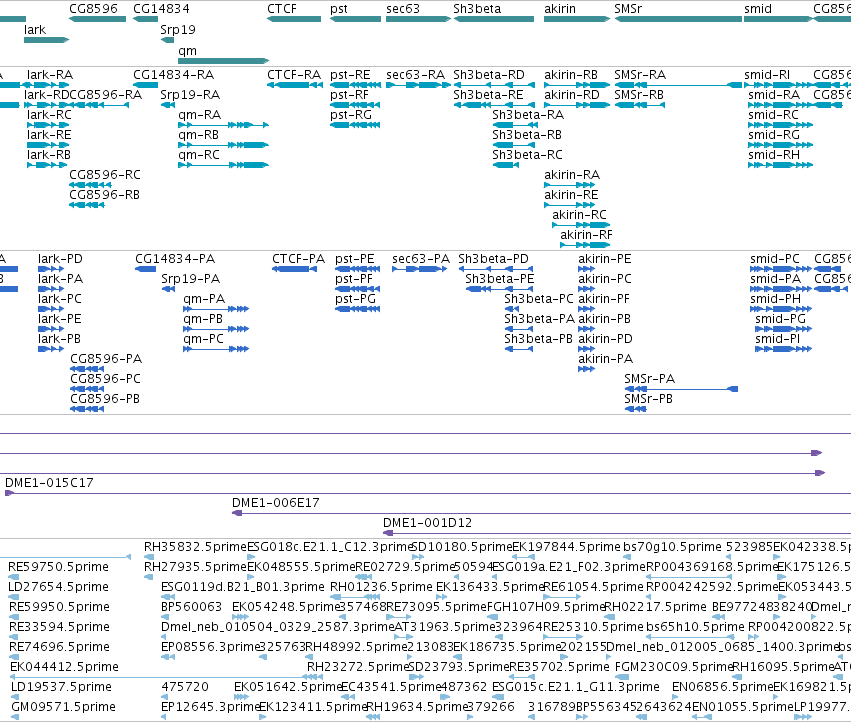Open the Srp19 gene label
Viewport: 851px width, 722px height.
coord(177,30)
